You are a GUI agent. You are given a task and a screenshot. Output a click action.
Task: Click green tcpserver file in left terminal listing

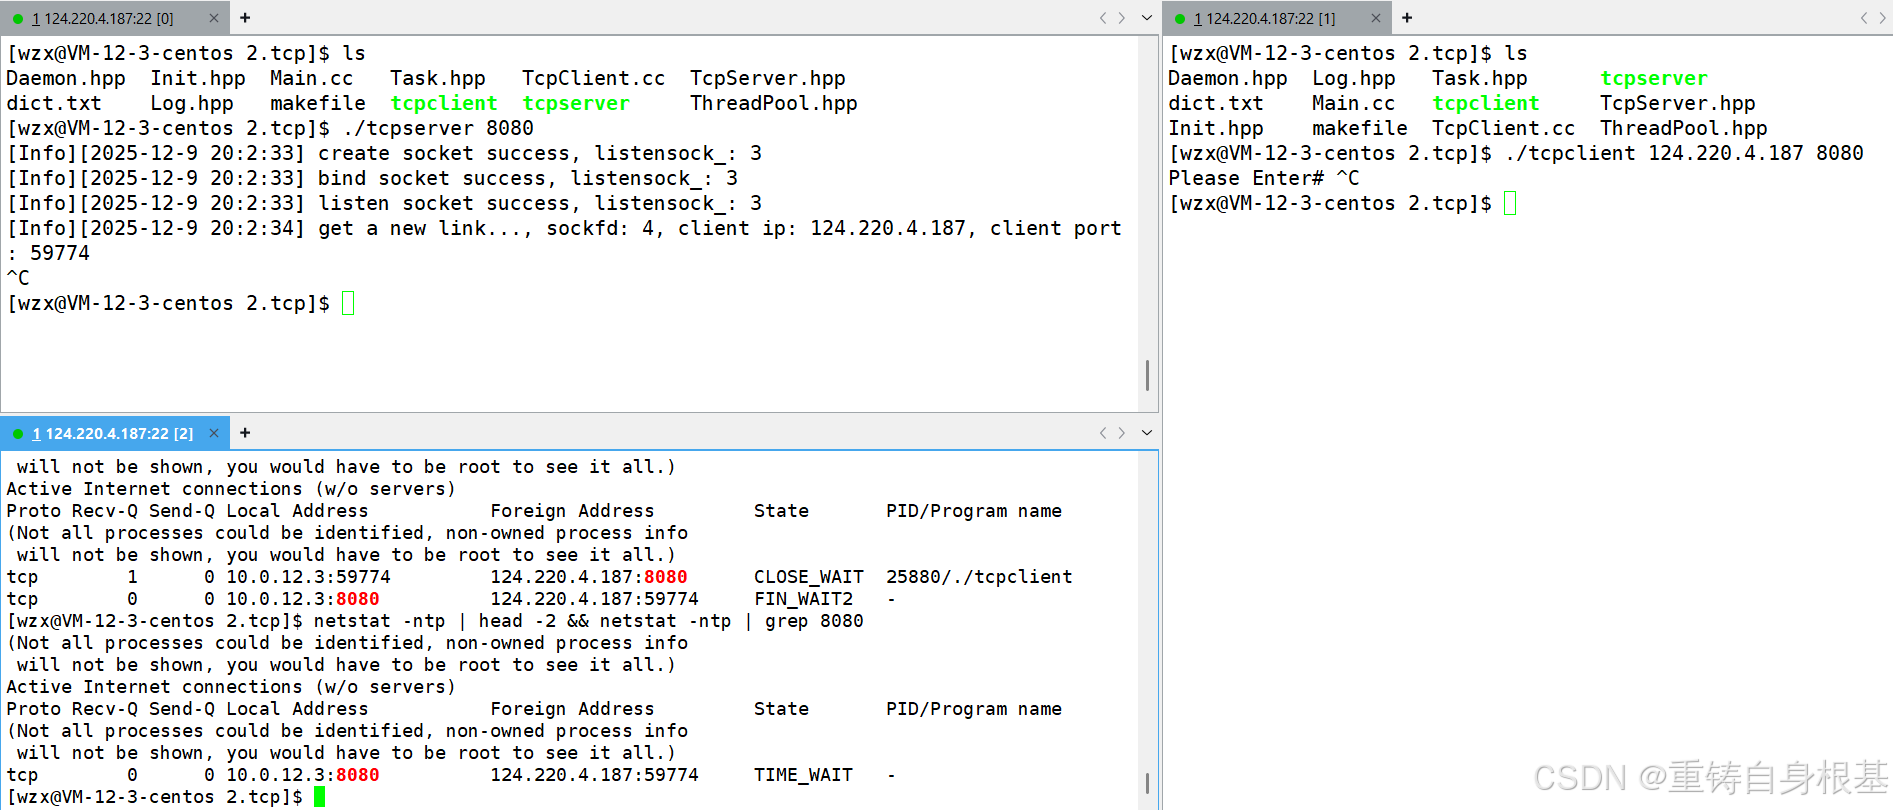pos(576,103)
